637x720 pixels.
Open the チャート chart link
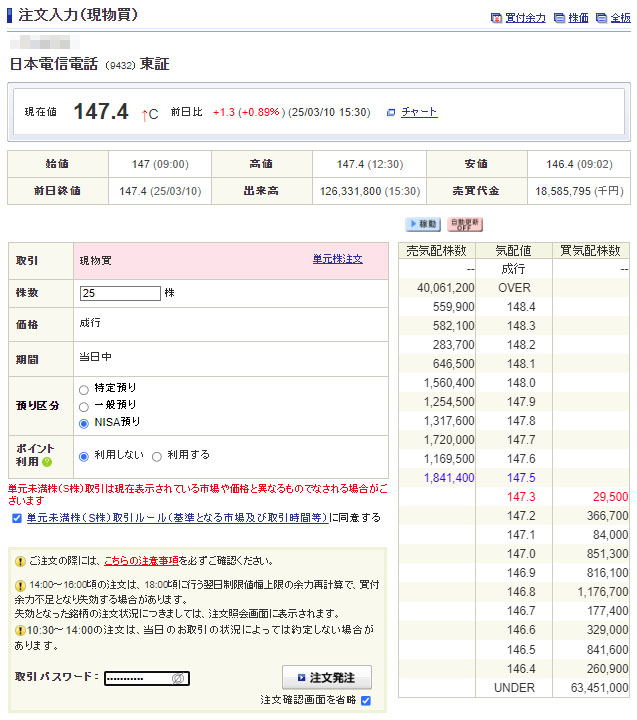pyautogui.click(x=419, y=112)
